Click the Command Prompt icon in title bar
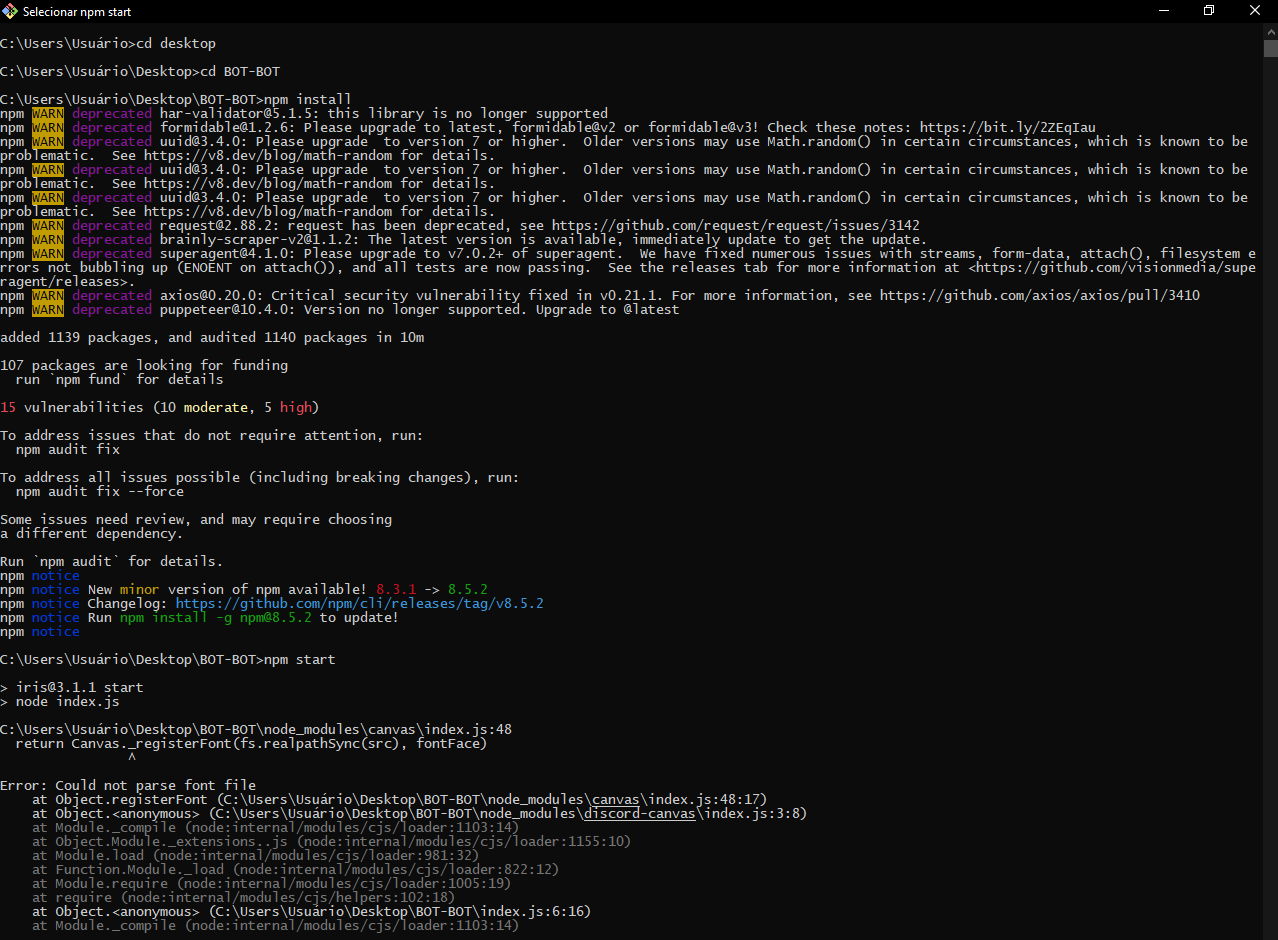 (x=12, y=11)
